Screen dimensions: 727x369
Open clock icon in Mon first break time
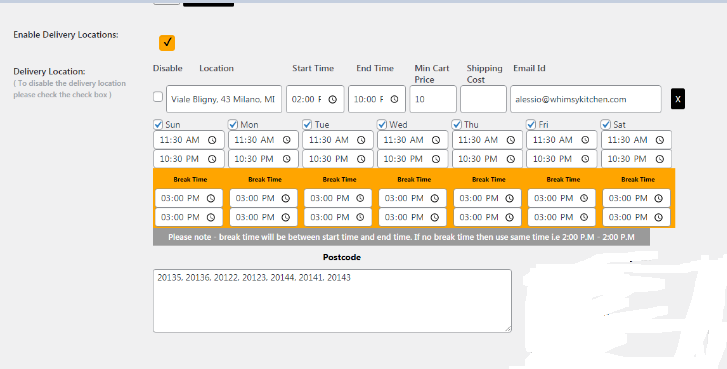pyautogui.click(x=286, y=198)
